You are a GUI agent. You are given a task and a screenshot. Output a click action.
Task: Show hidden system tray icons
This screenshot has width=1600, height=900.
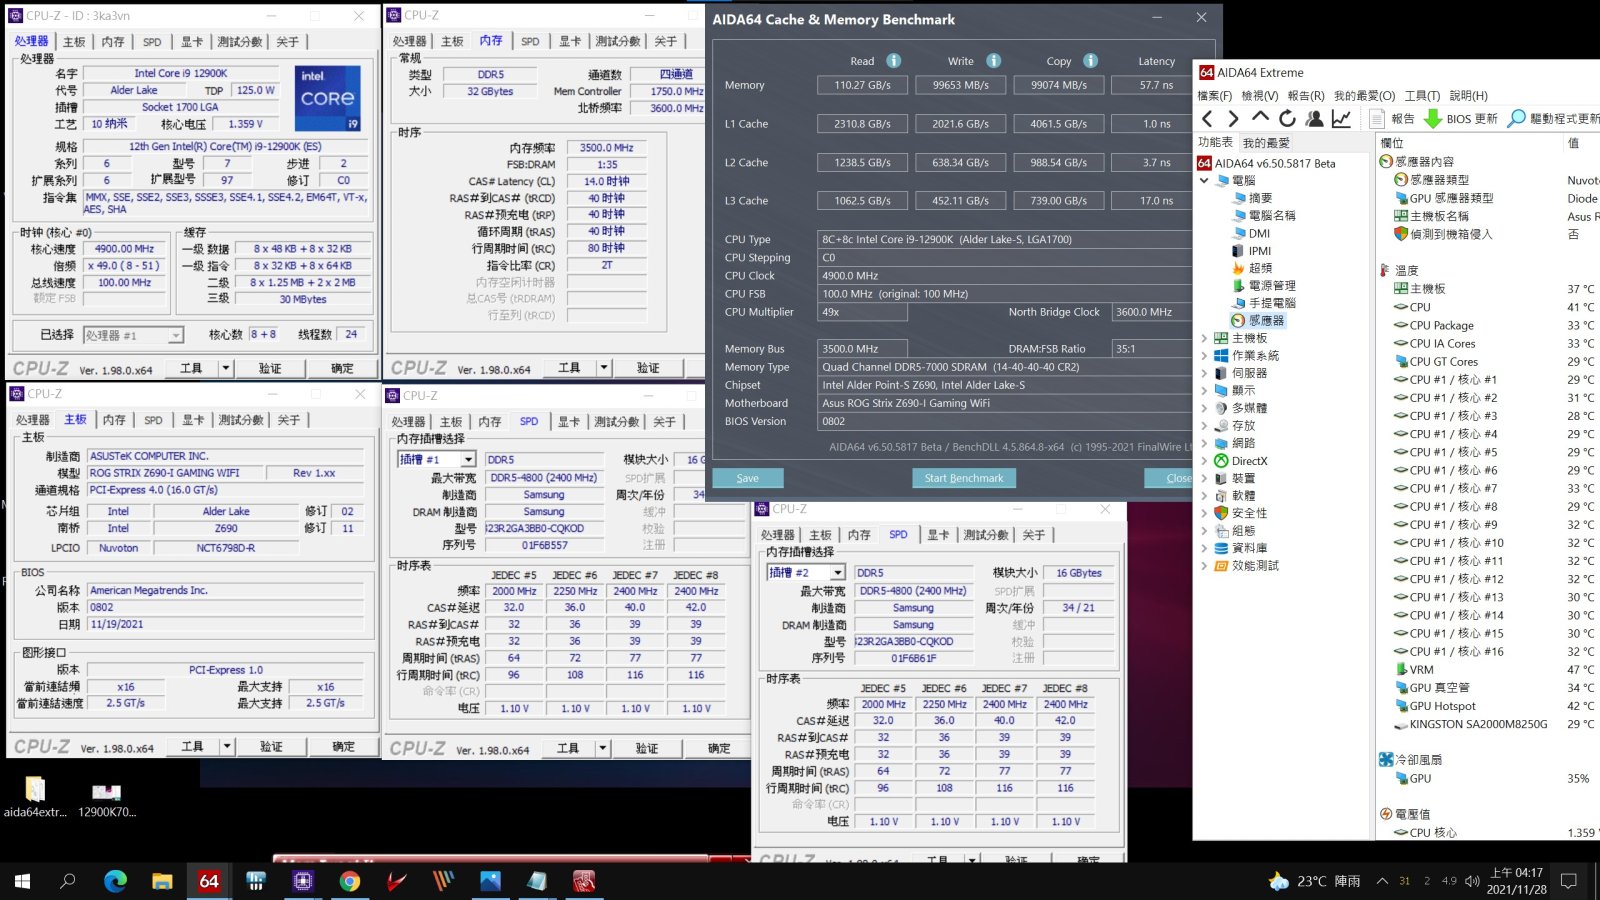[x=1382, y=881]
